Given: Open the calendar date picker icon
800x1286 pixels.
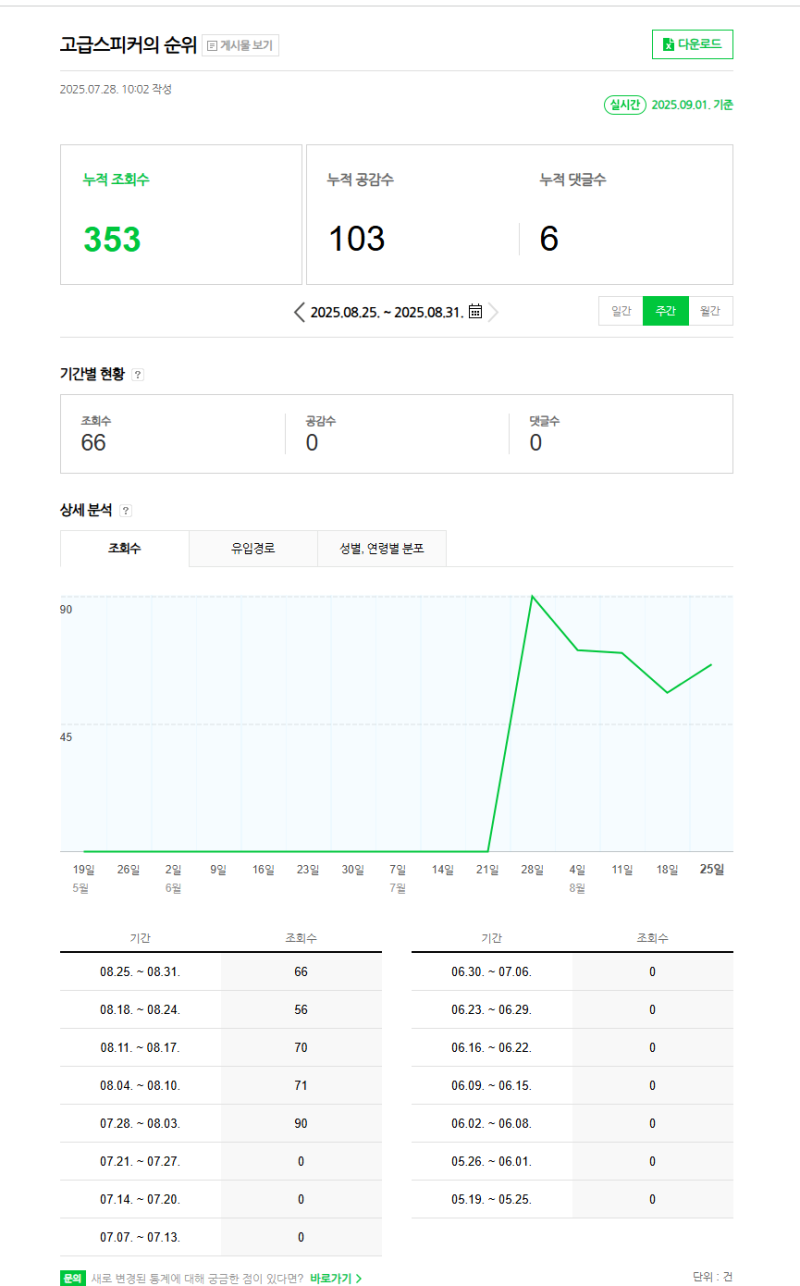Looking at the screenshot, I should (475, 311).
